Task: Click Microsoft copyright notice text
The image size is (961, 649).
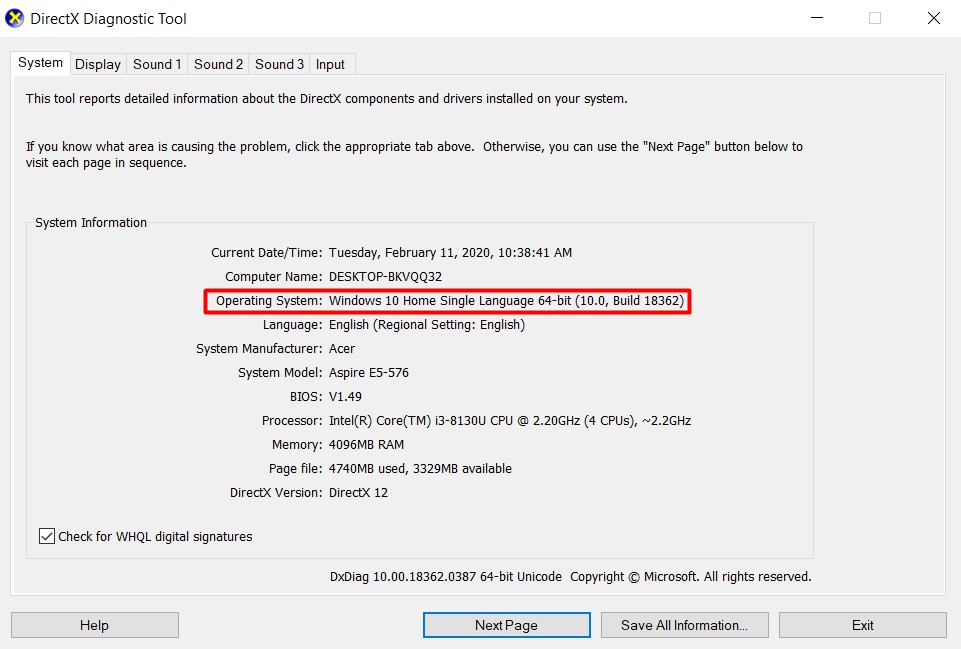Action: 691,577
